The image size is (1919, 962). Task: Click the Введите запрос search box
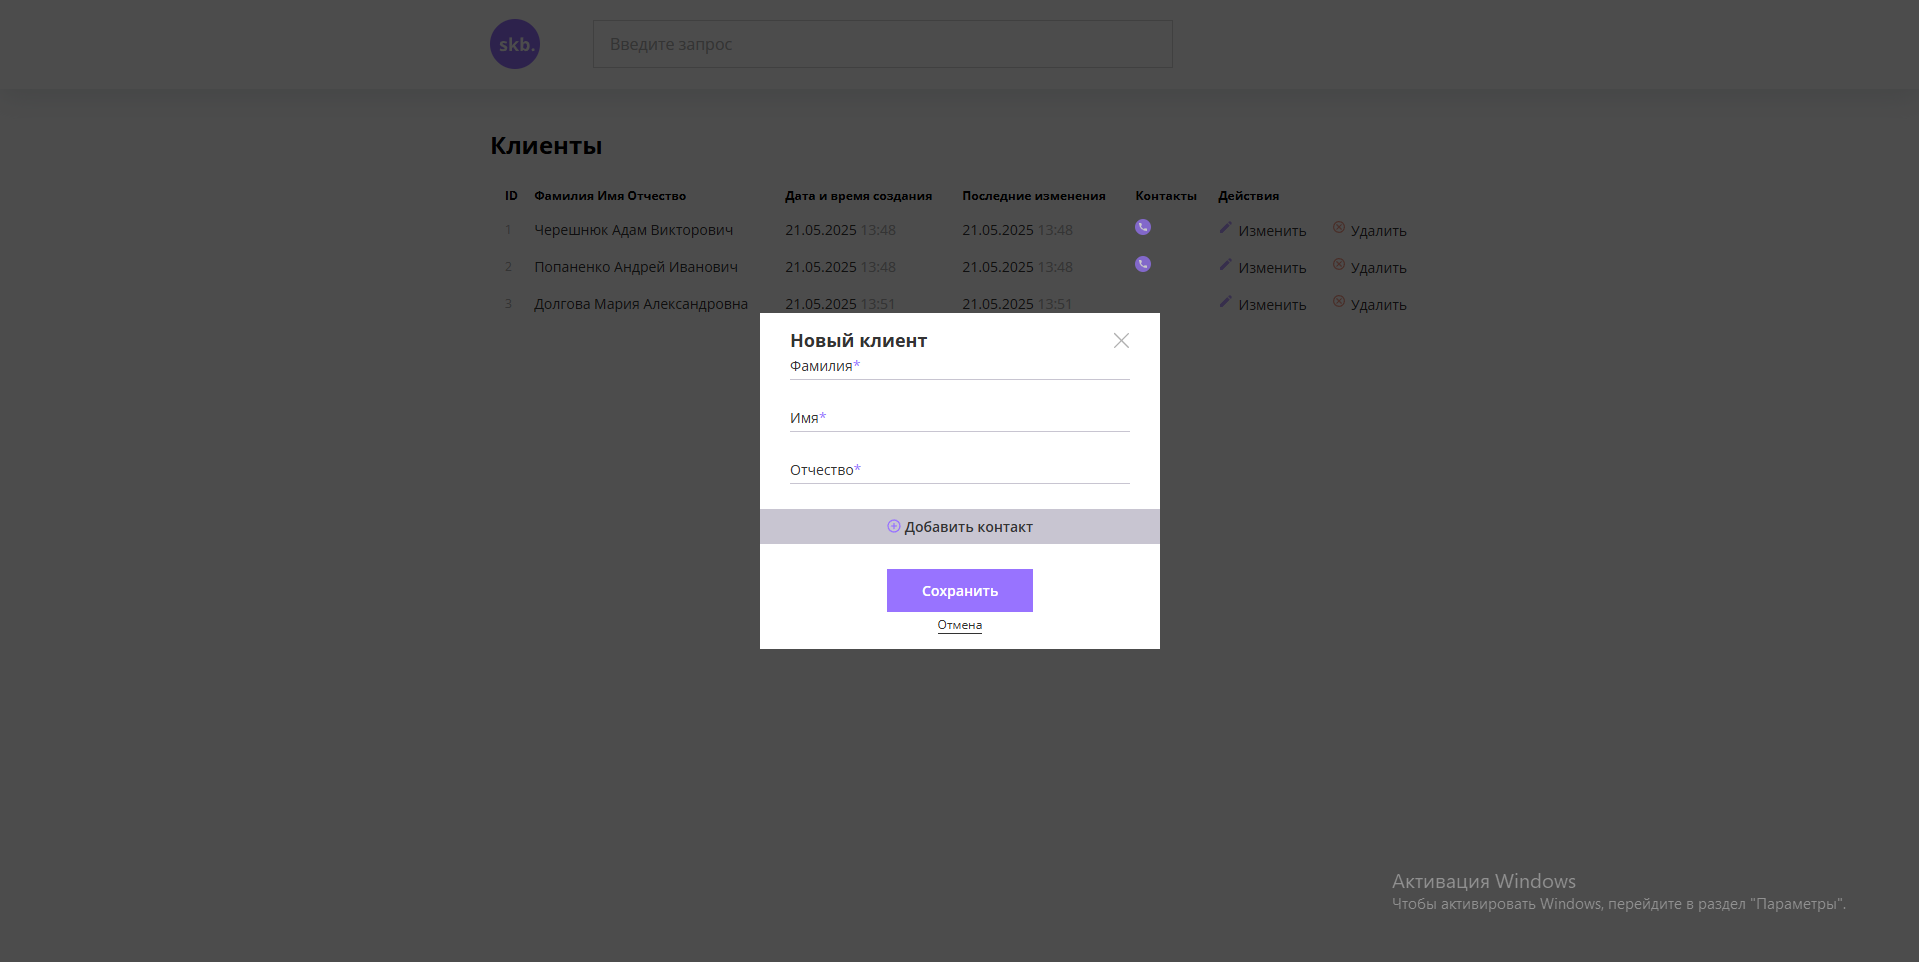click(882, 44)
